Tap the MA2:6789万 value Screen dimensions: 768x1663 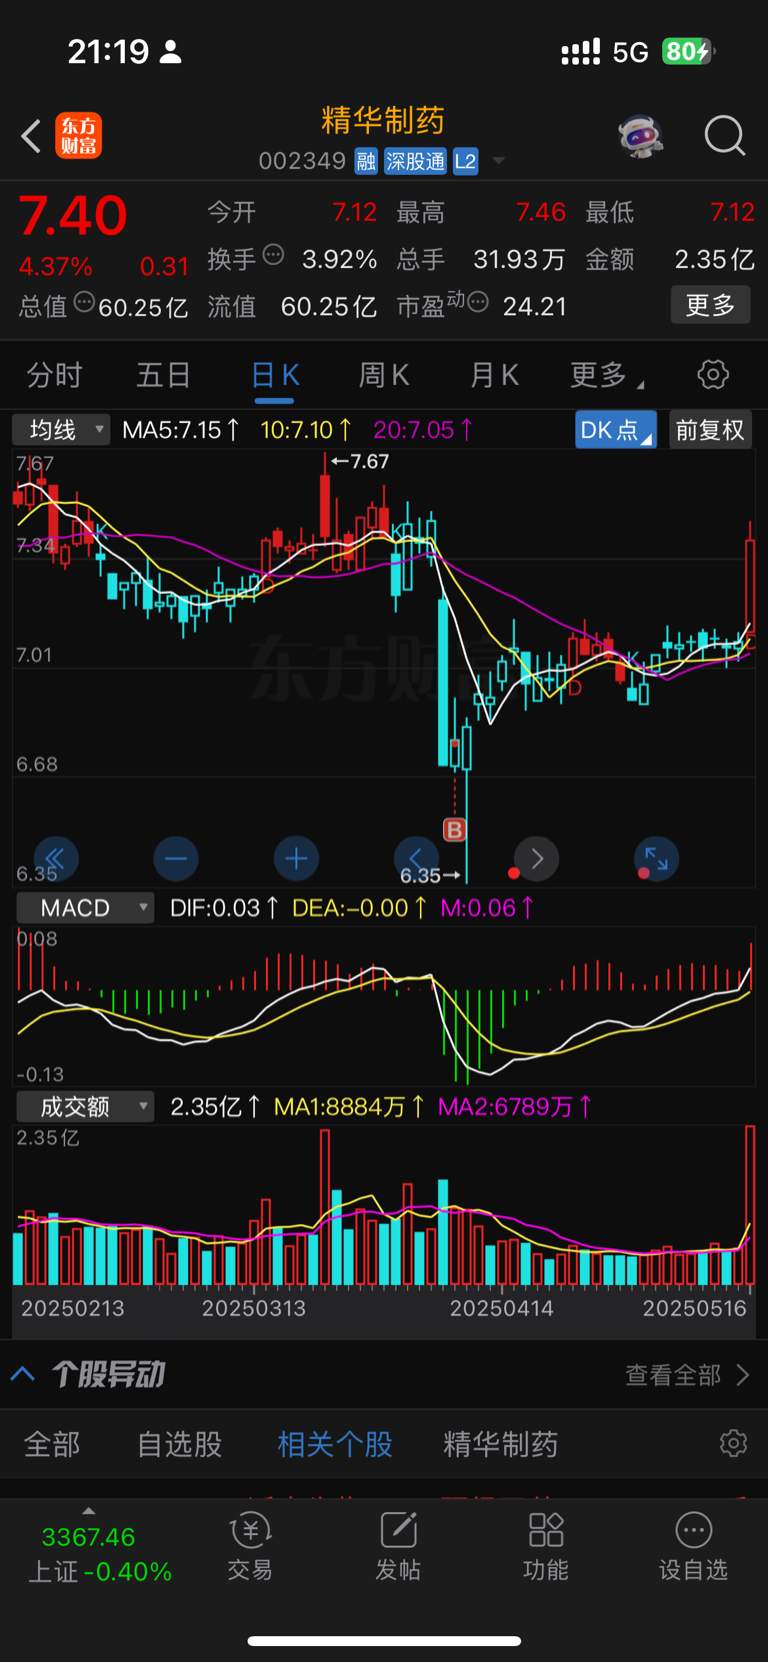pos(515,1107)
